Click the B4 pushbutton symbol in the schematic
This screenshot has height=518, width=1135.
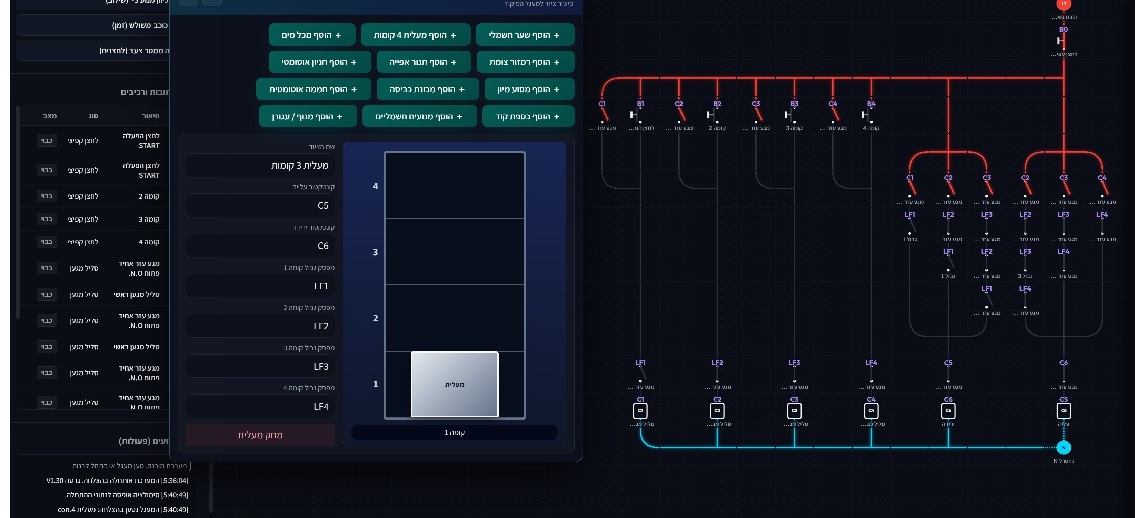(867, 114)
